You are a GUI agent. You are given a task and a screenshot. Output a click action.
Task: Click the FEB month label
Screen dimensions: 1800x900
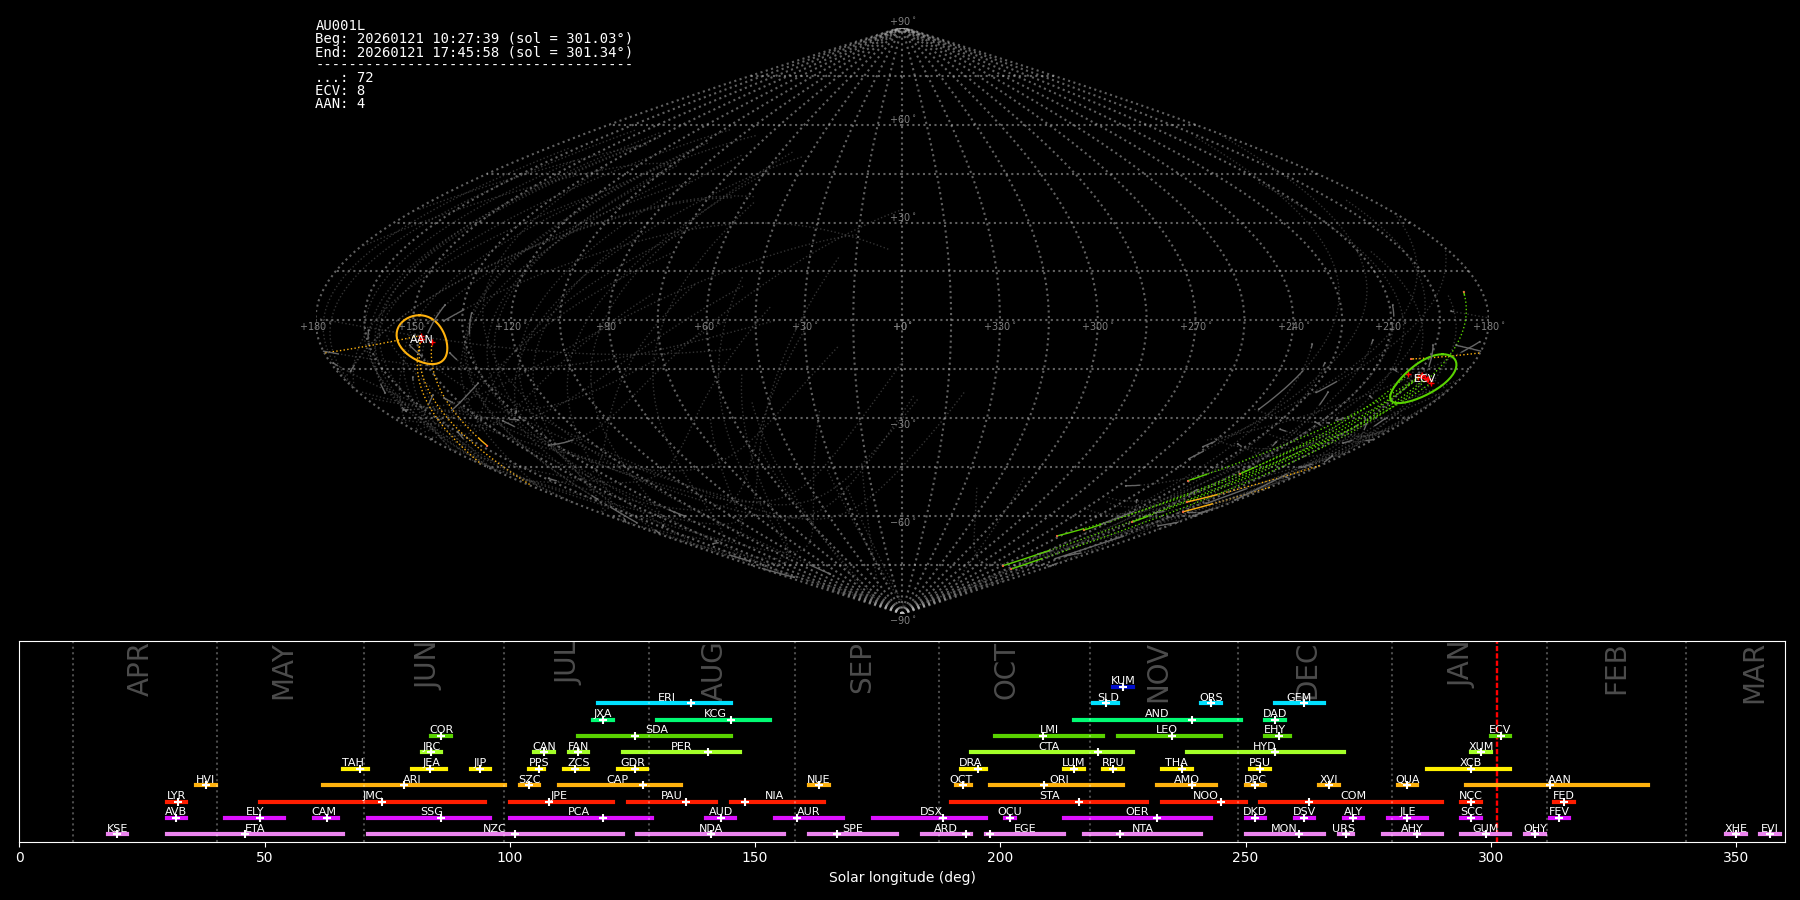(x=1616, y=670)
